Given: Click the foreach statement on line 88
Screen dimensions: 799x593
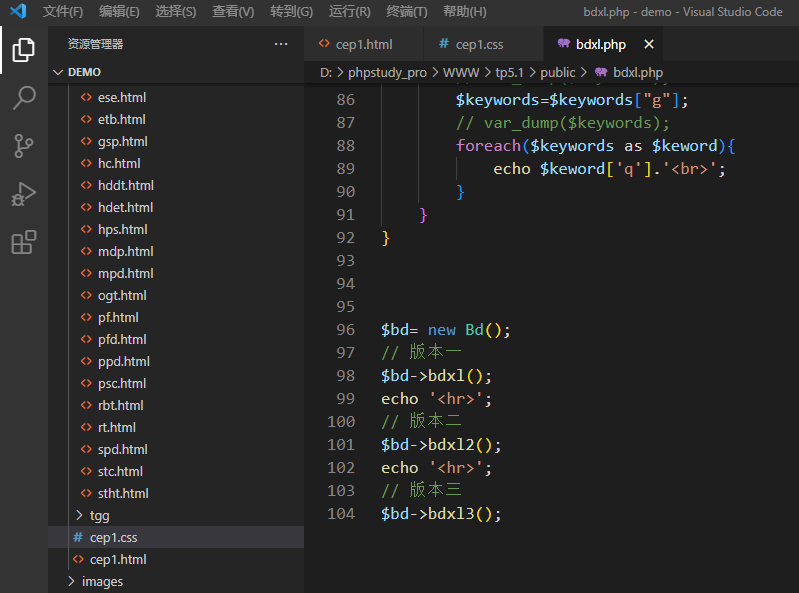Looking at the screenshot, I should tap(596, 146).
